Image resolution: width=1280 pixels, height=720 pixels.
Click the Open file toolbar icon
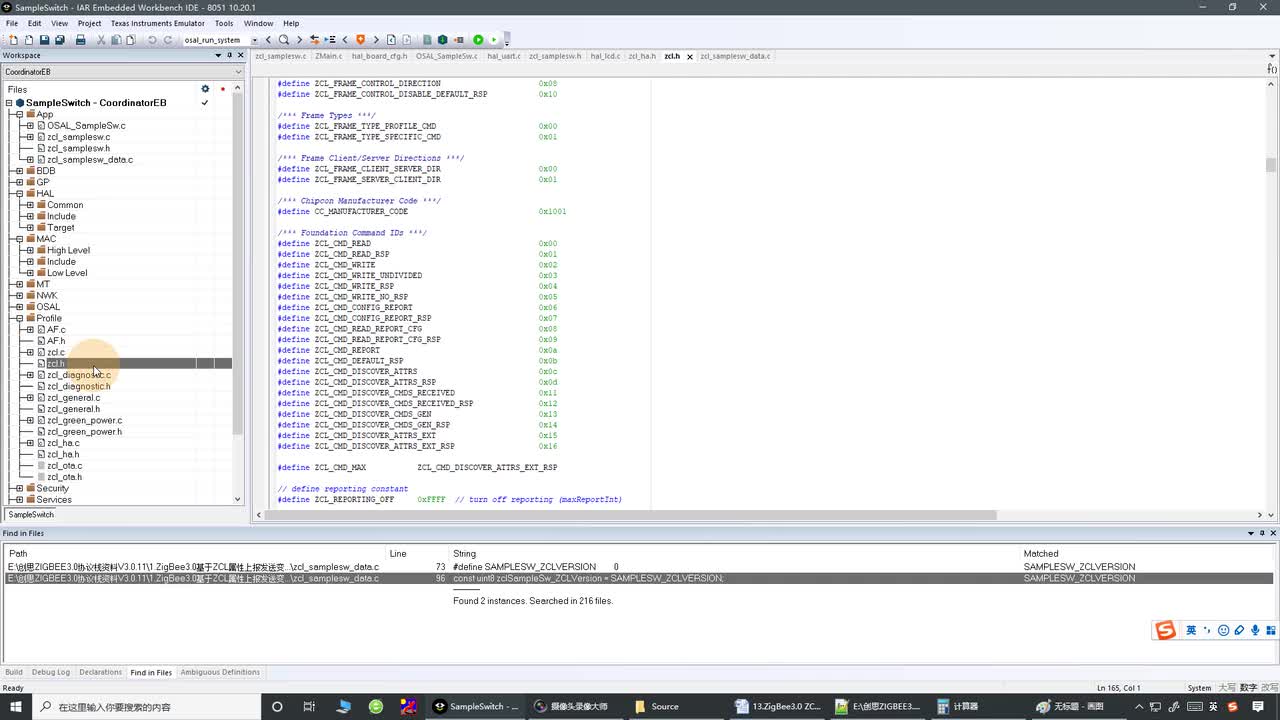coord(28,40)
